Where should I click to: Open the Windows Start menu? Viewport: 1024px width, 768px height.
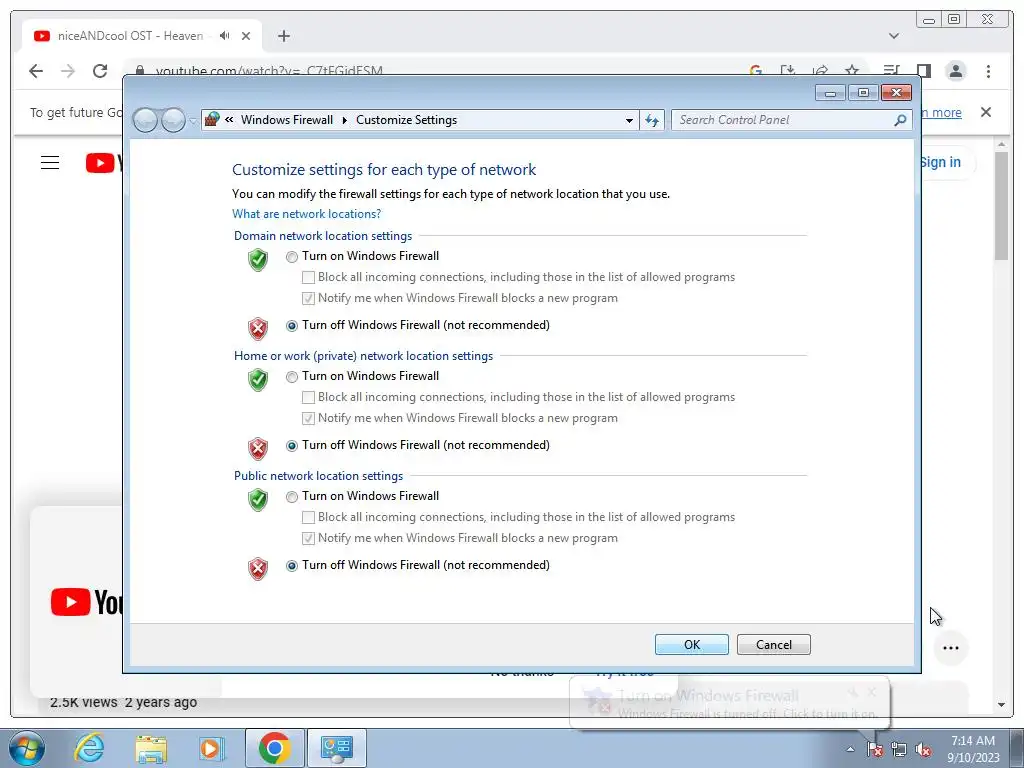click(x=26, y=748)
